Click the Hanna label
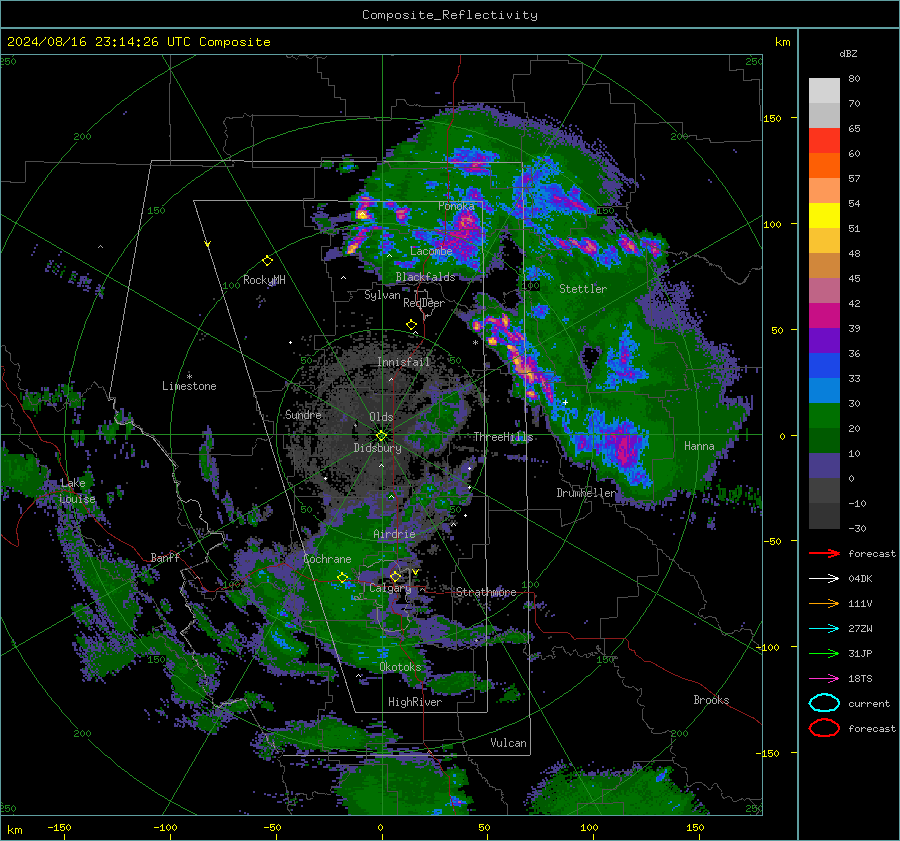900x841 pixels. [699, 446]
